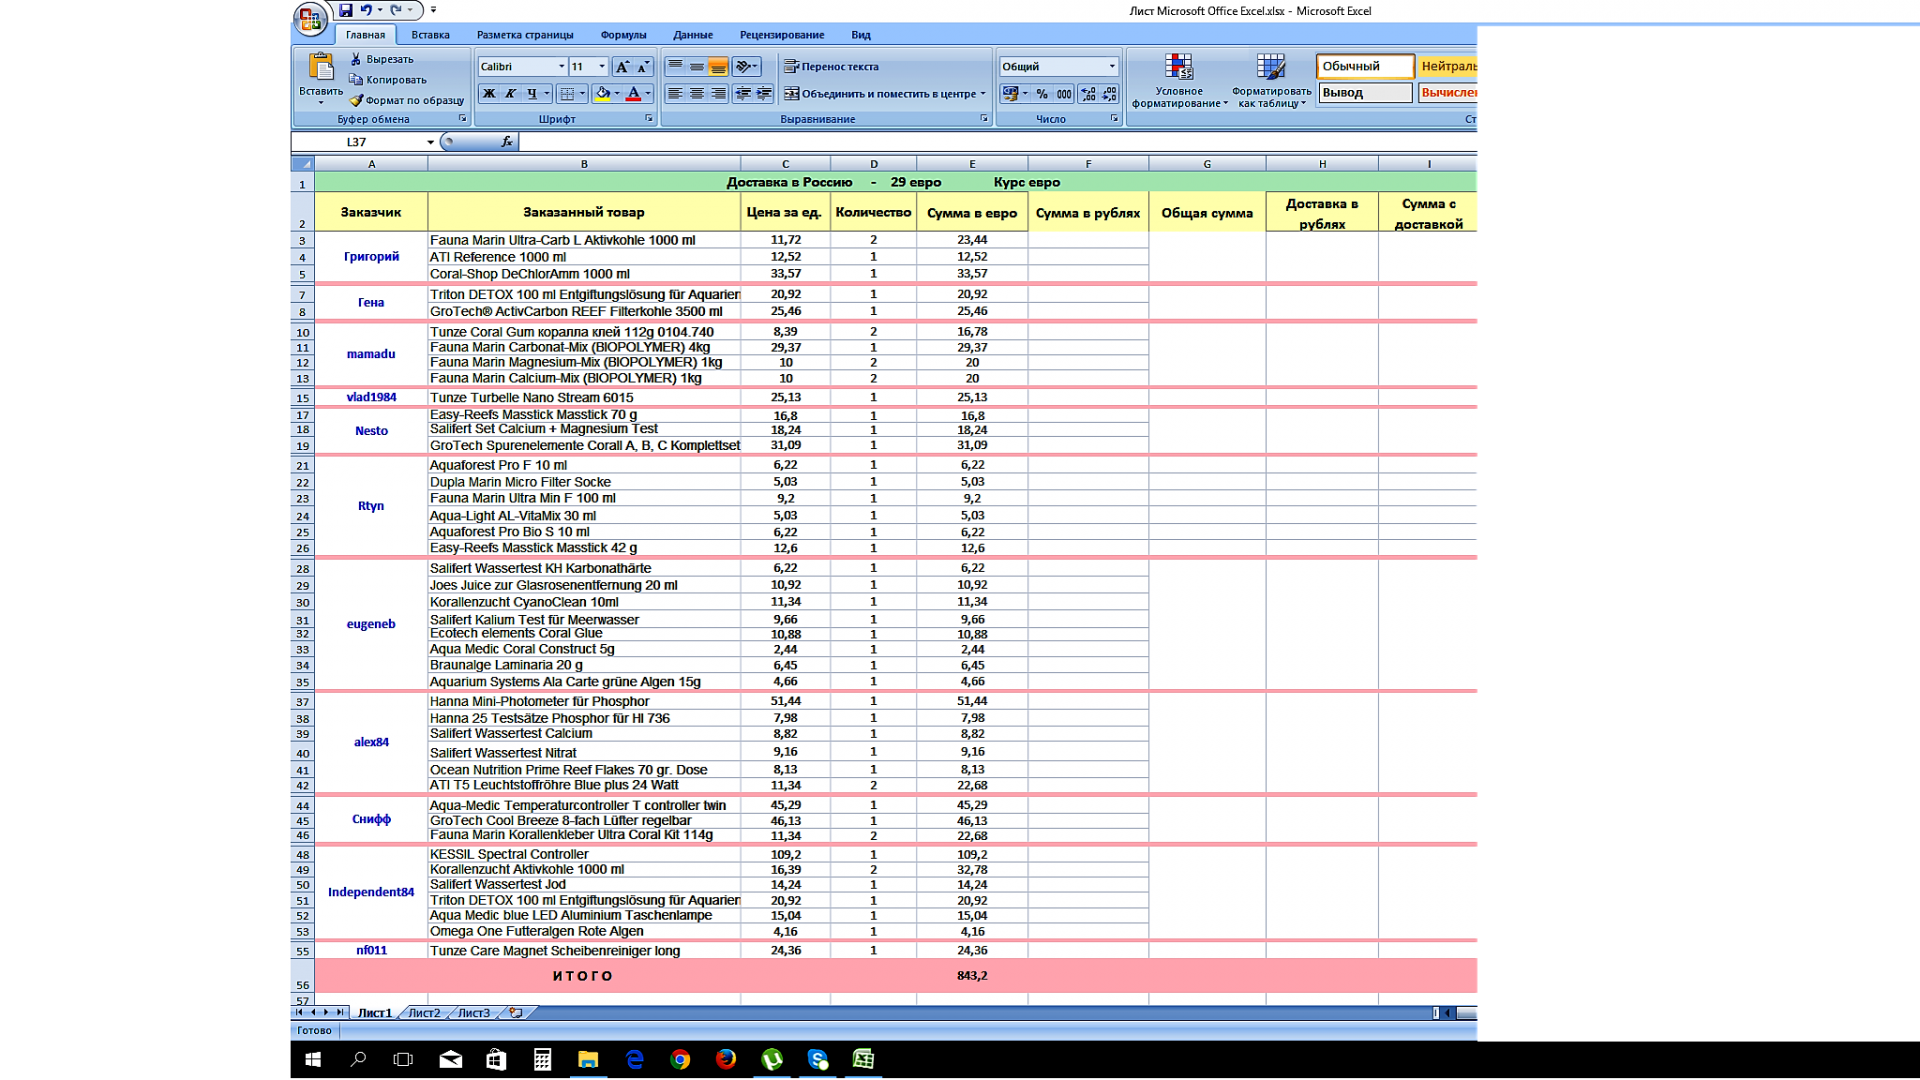Click Объединить и поместить в центре
The image size is (1920, 1080).
879,94
